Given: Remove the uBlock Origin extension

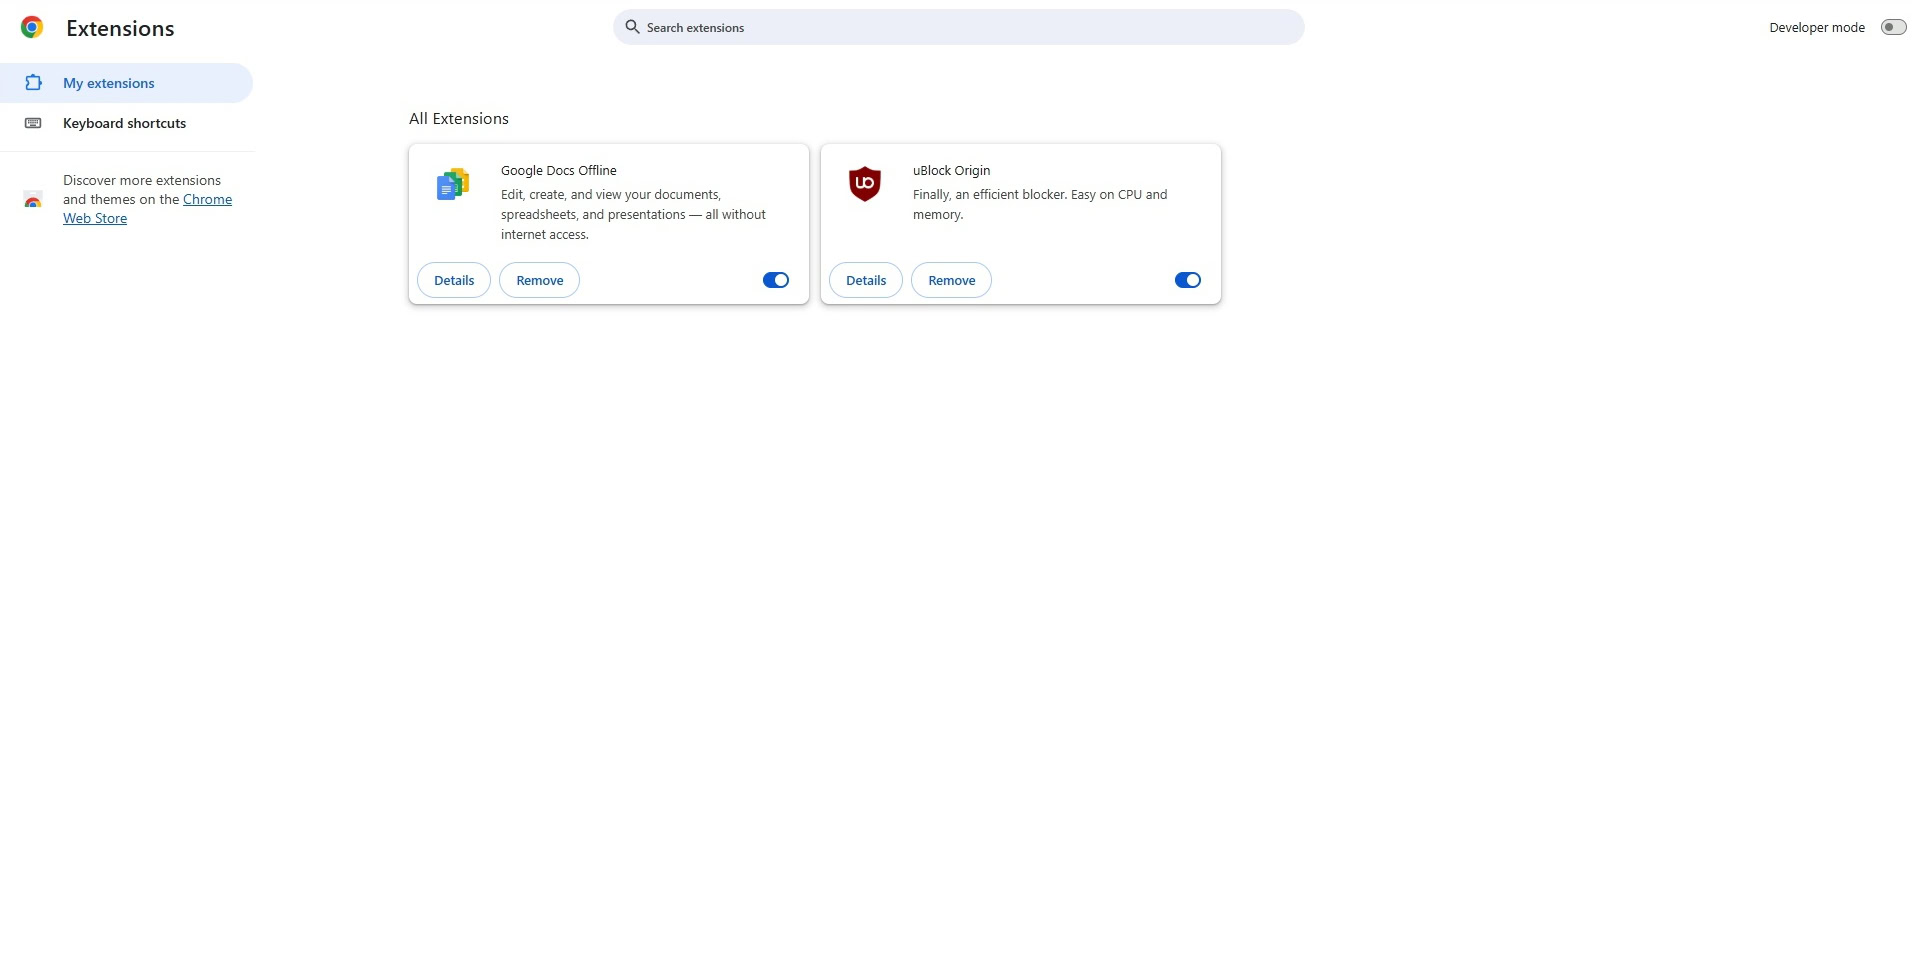Looking at the screenshot, I should (x=952, y=280).
